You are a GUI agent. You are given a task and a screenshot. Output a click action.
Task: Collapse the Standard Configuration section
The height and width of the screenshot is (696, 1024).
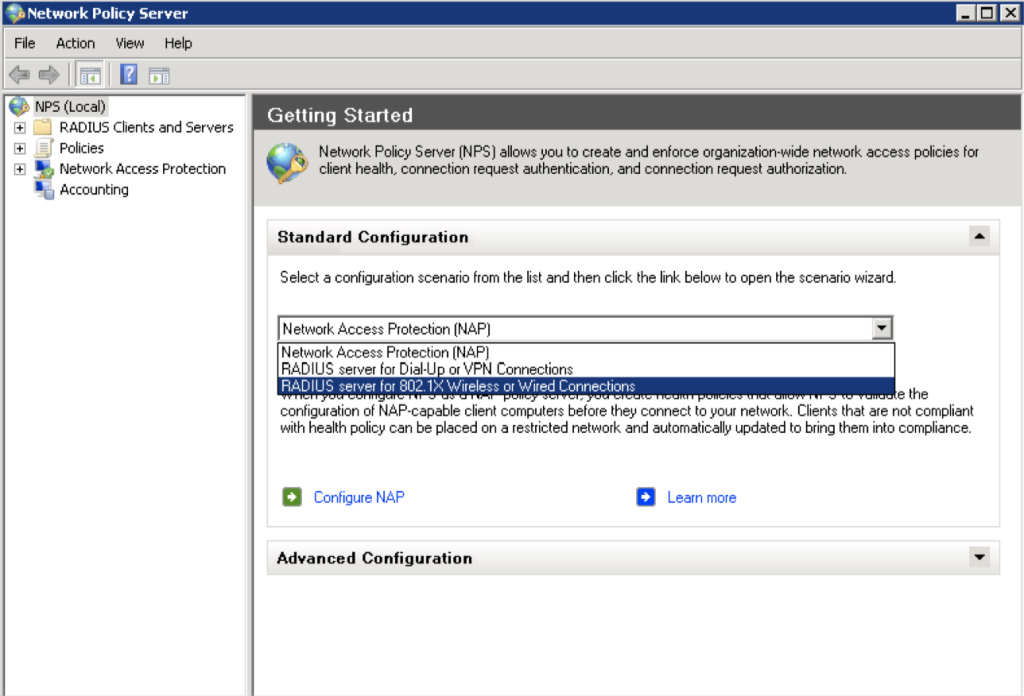[979, 236]
